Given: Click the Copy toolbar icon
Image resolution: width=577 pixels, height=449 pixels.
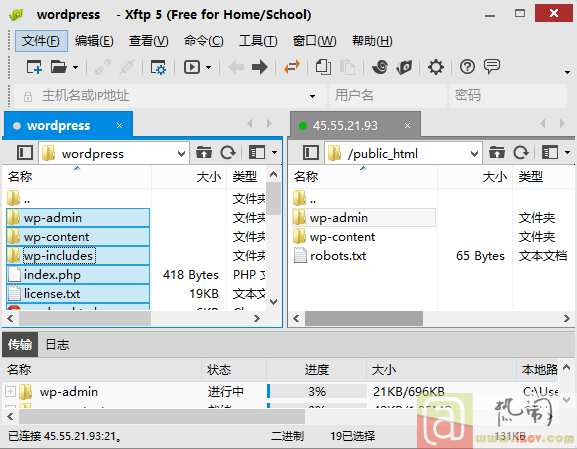Looking at the screenshot, I should [323, 67].
